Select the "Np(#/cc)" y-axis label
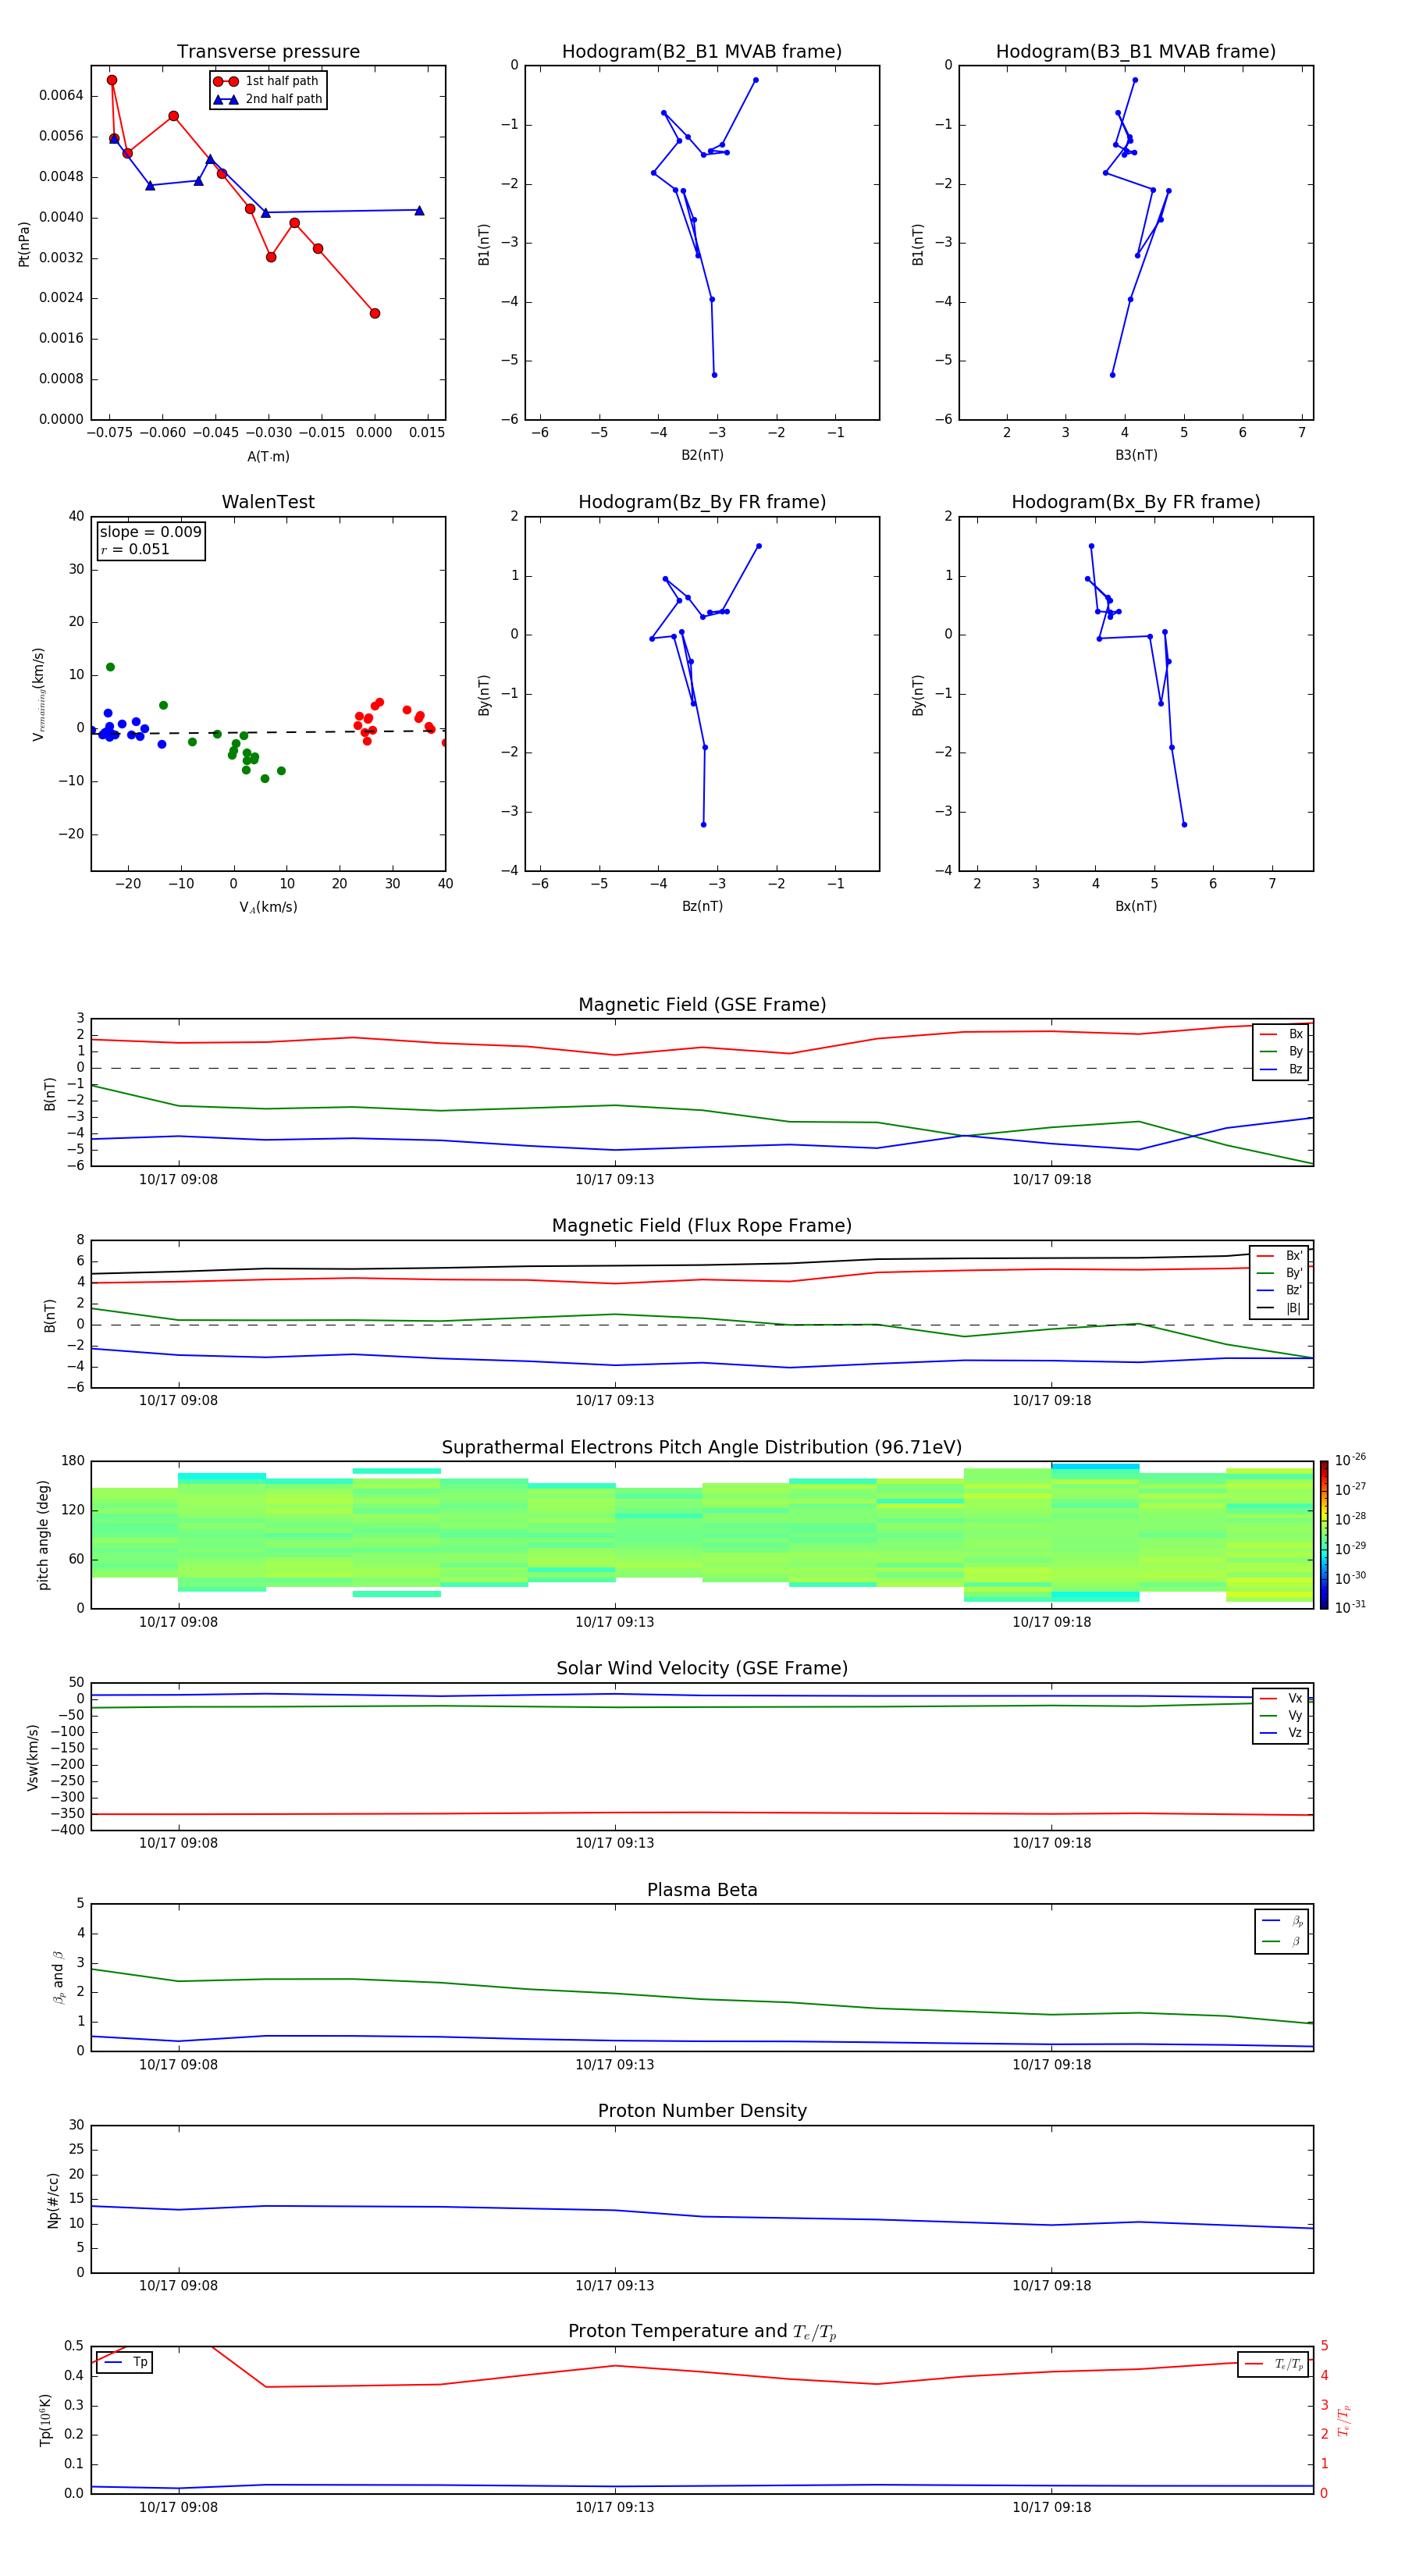1405x2576 pixels. [53, 2200]
